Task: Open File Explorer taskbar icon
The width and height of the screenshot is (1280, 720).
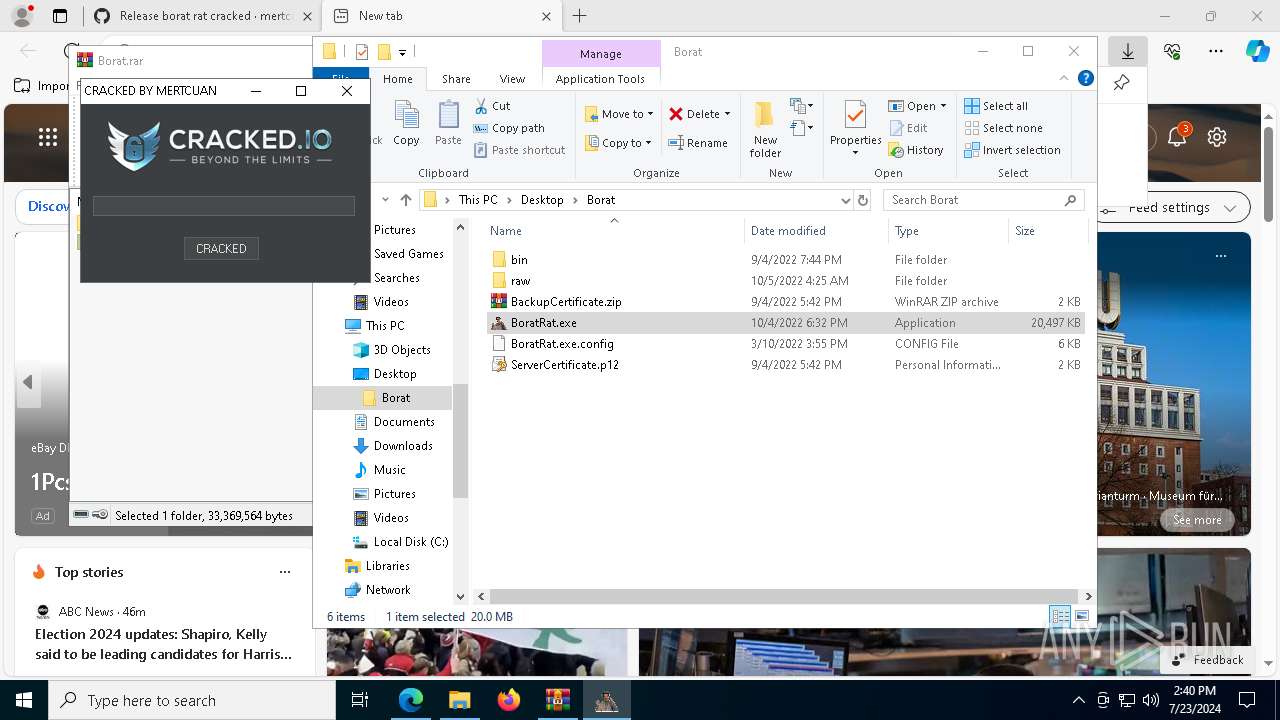Action: coord(459,700)
